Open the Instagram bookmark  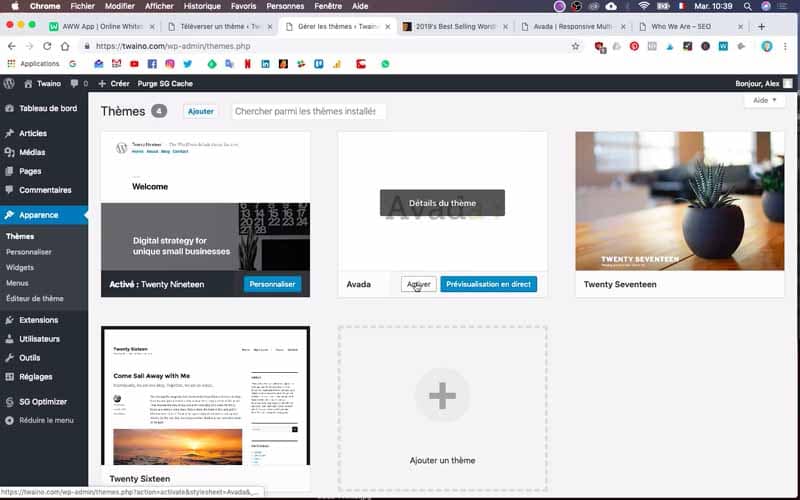coord(170,64)
